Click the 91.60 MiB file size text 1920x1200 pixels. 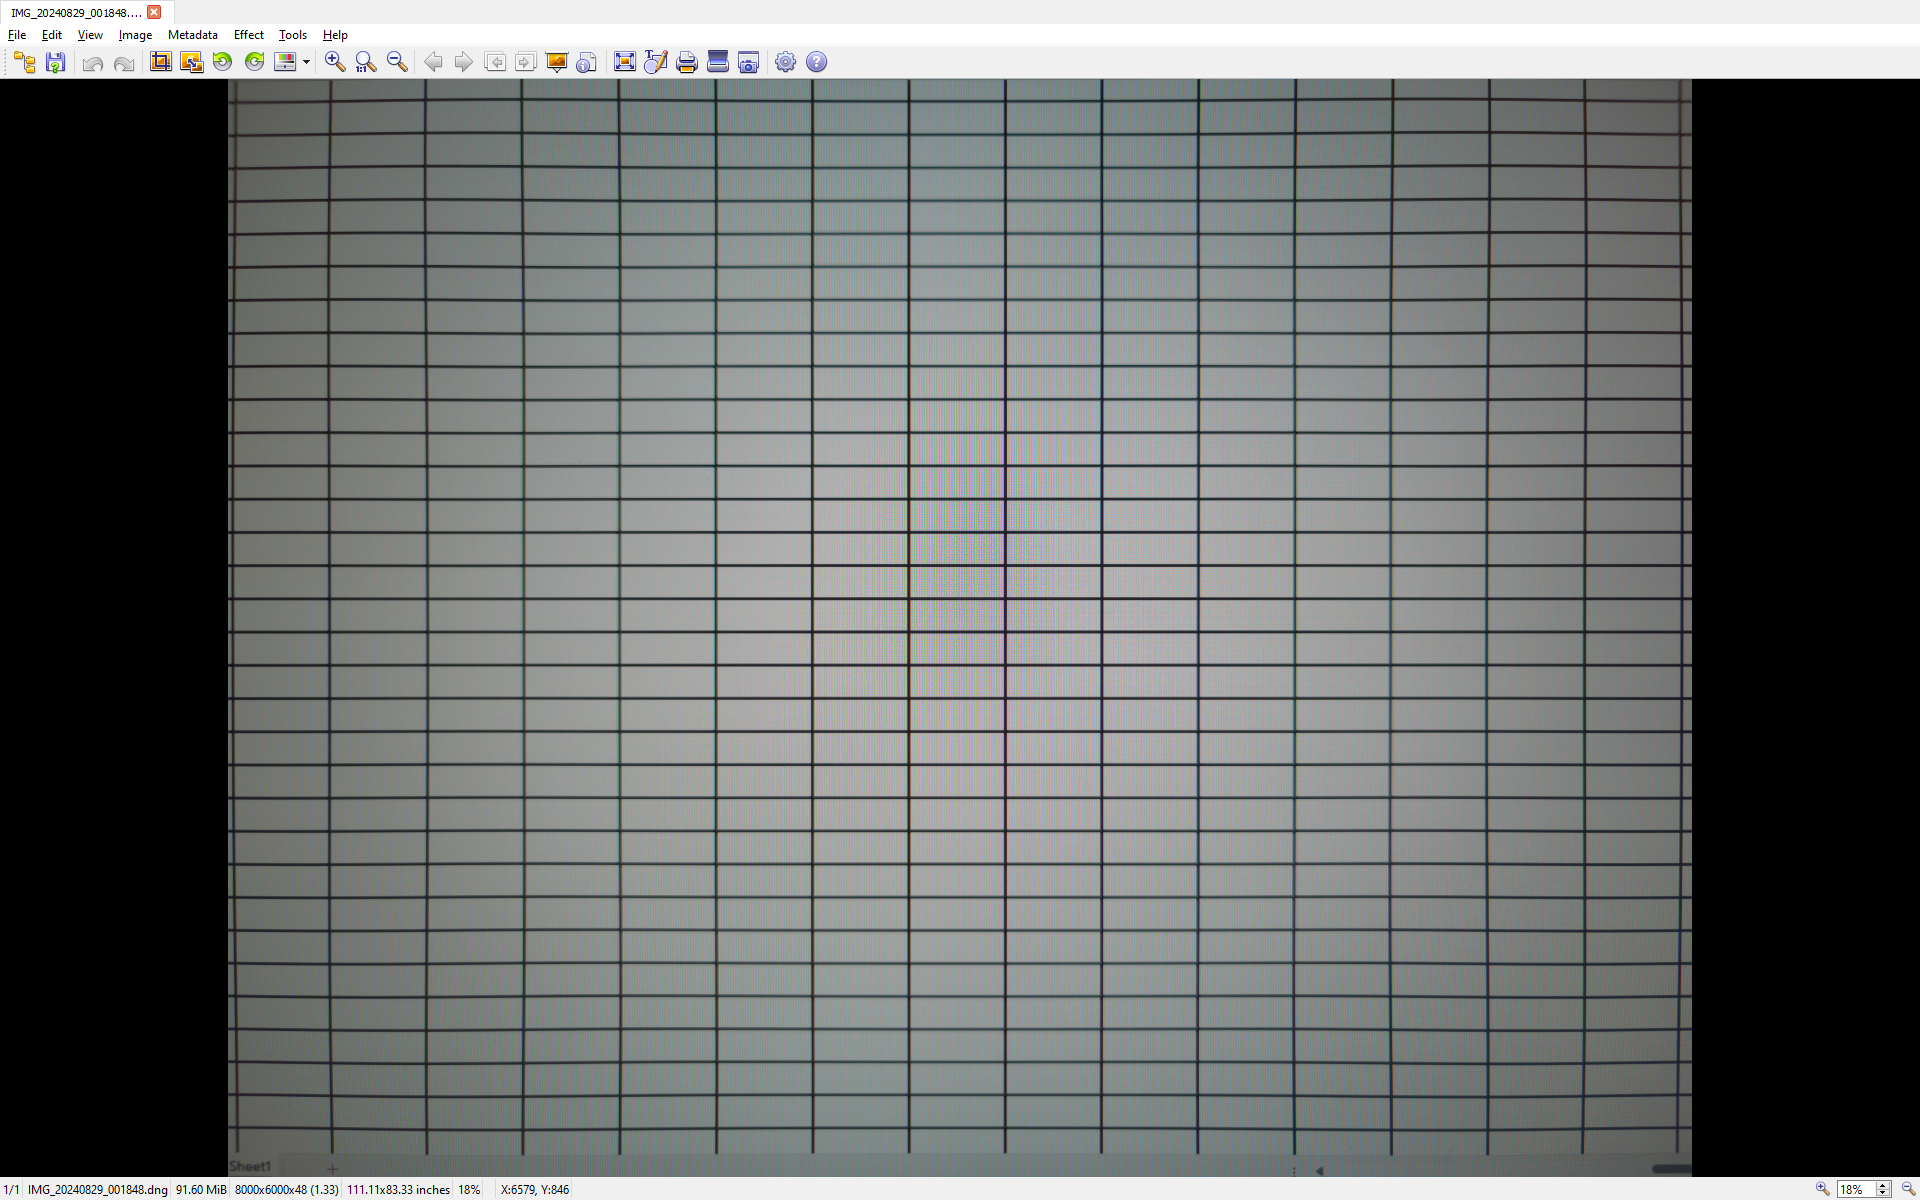(x=201, y=1190)
